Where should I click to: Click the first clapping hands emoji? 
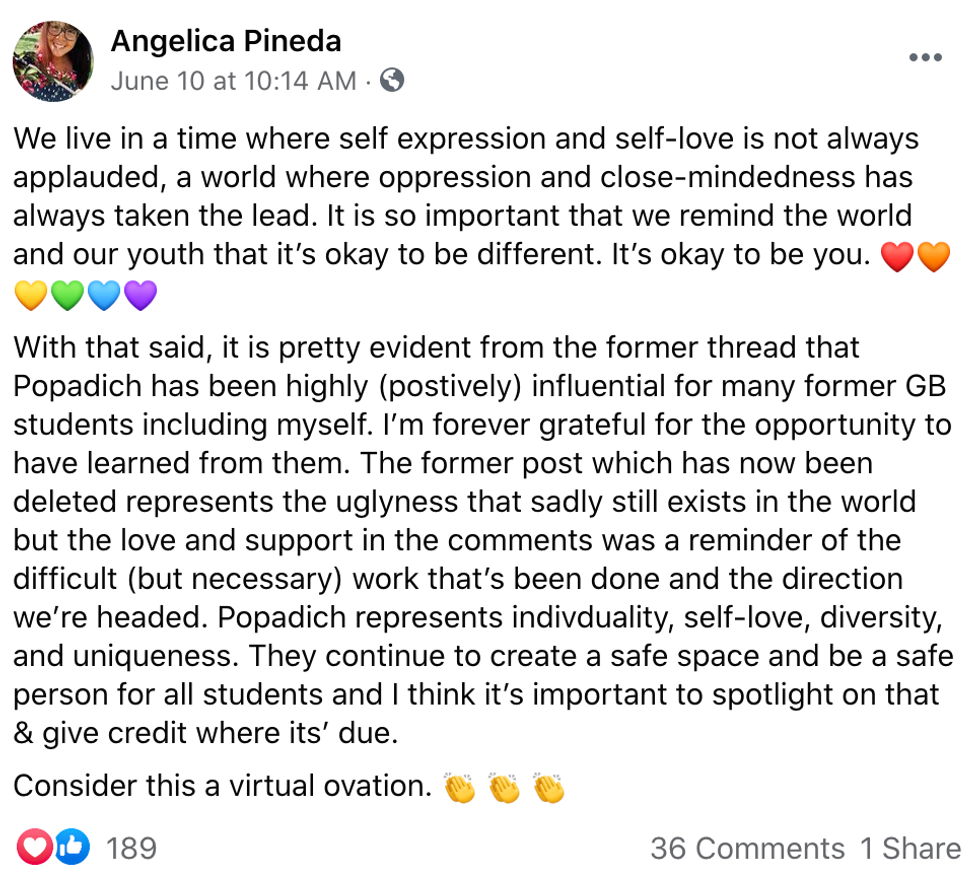tap(460, 789)
